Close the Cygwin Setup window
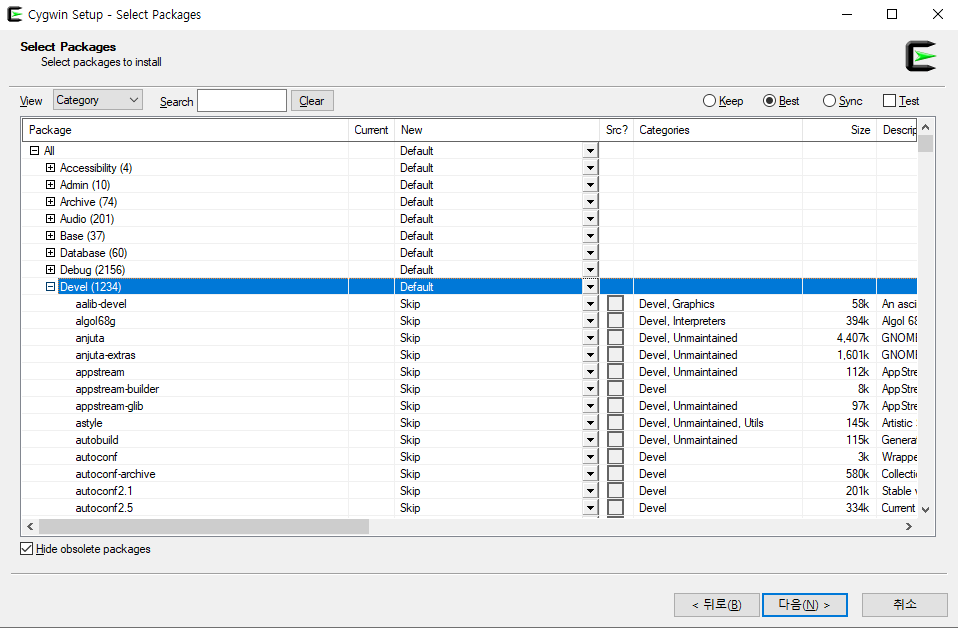This screenshot has height=628, width=958. tap(938, 14)
